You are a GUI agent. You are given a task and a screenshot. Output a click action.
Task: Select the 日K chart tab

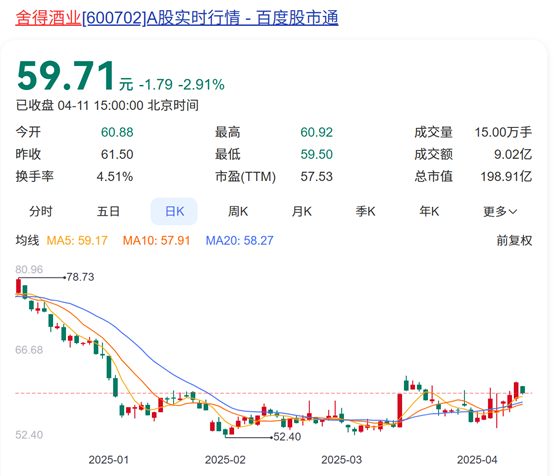174,211
